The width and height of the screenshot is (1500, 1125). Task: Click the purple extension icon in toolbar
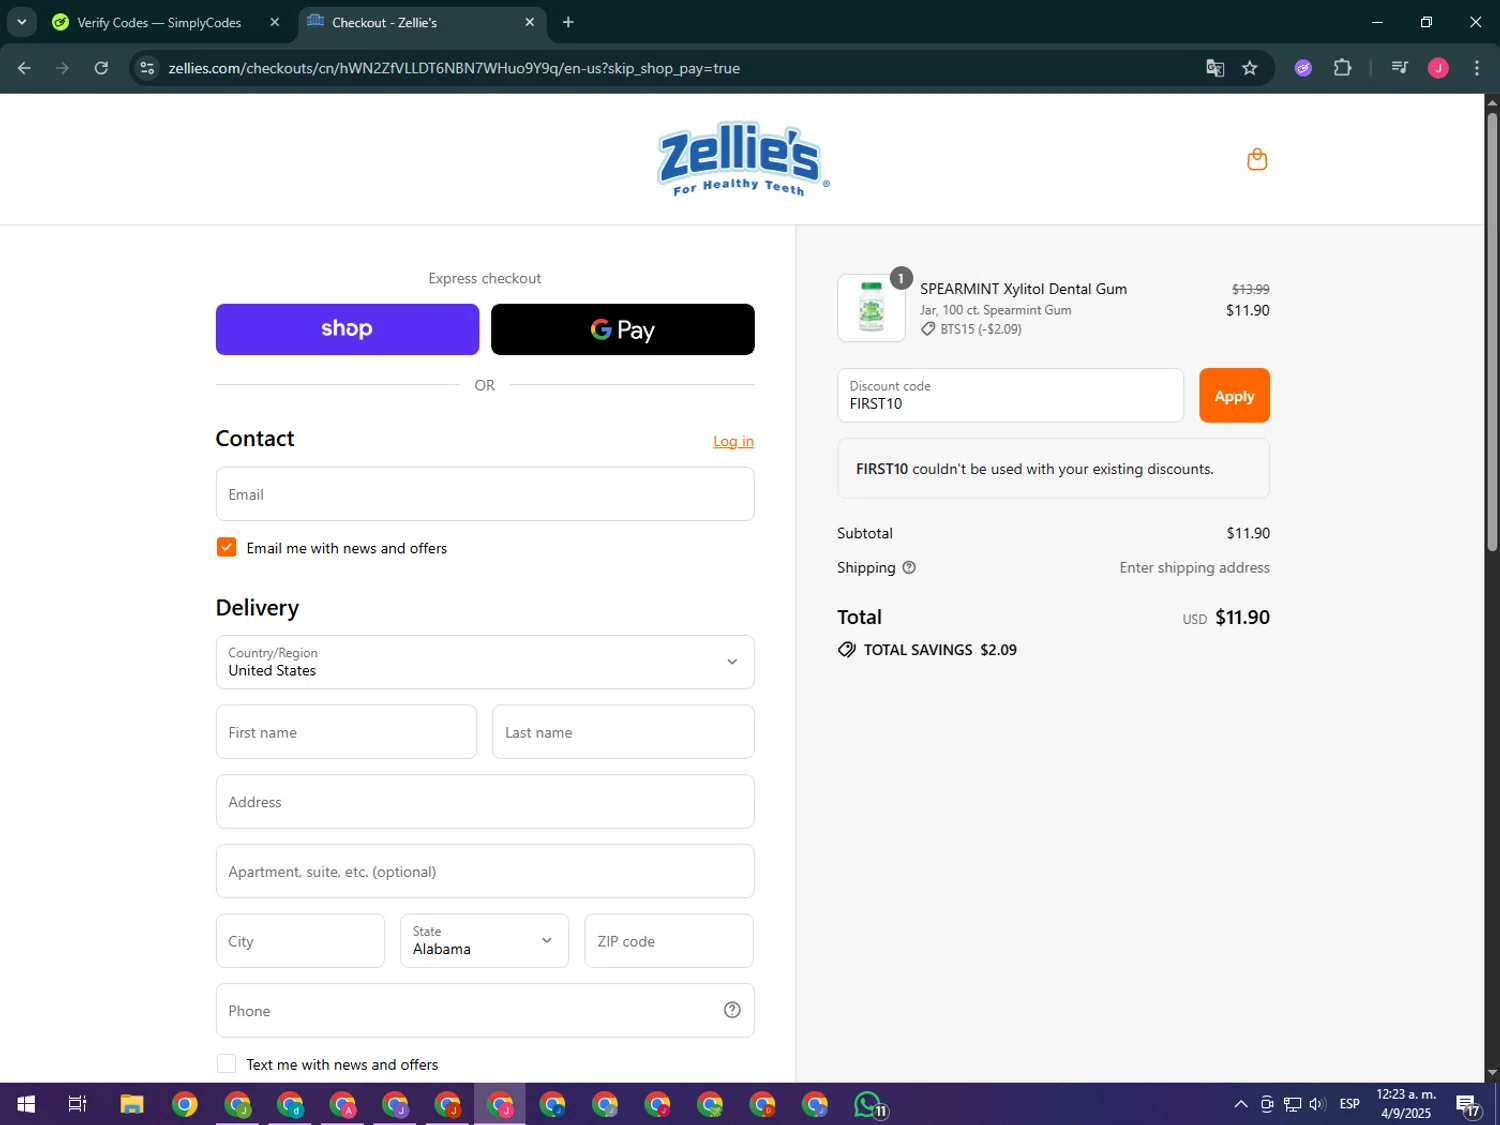point(1303,68)
